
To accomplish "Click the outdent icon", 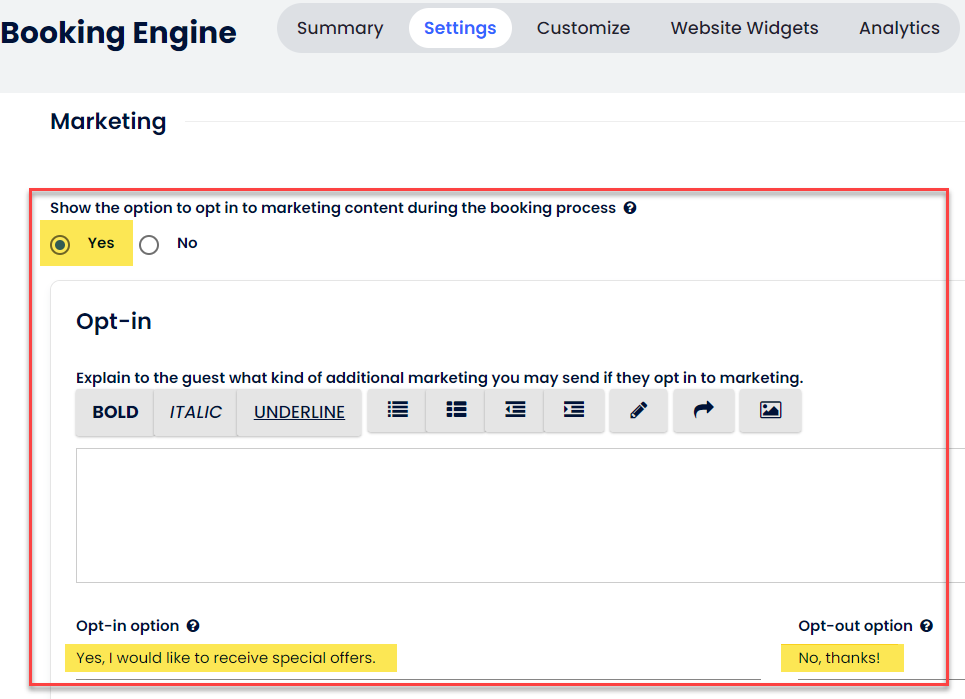I will pos(515,410).
